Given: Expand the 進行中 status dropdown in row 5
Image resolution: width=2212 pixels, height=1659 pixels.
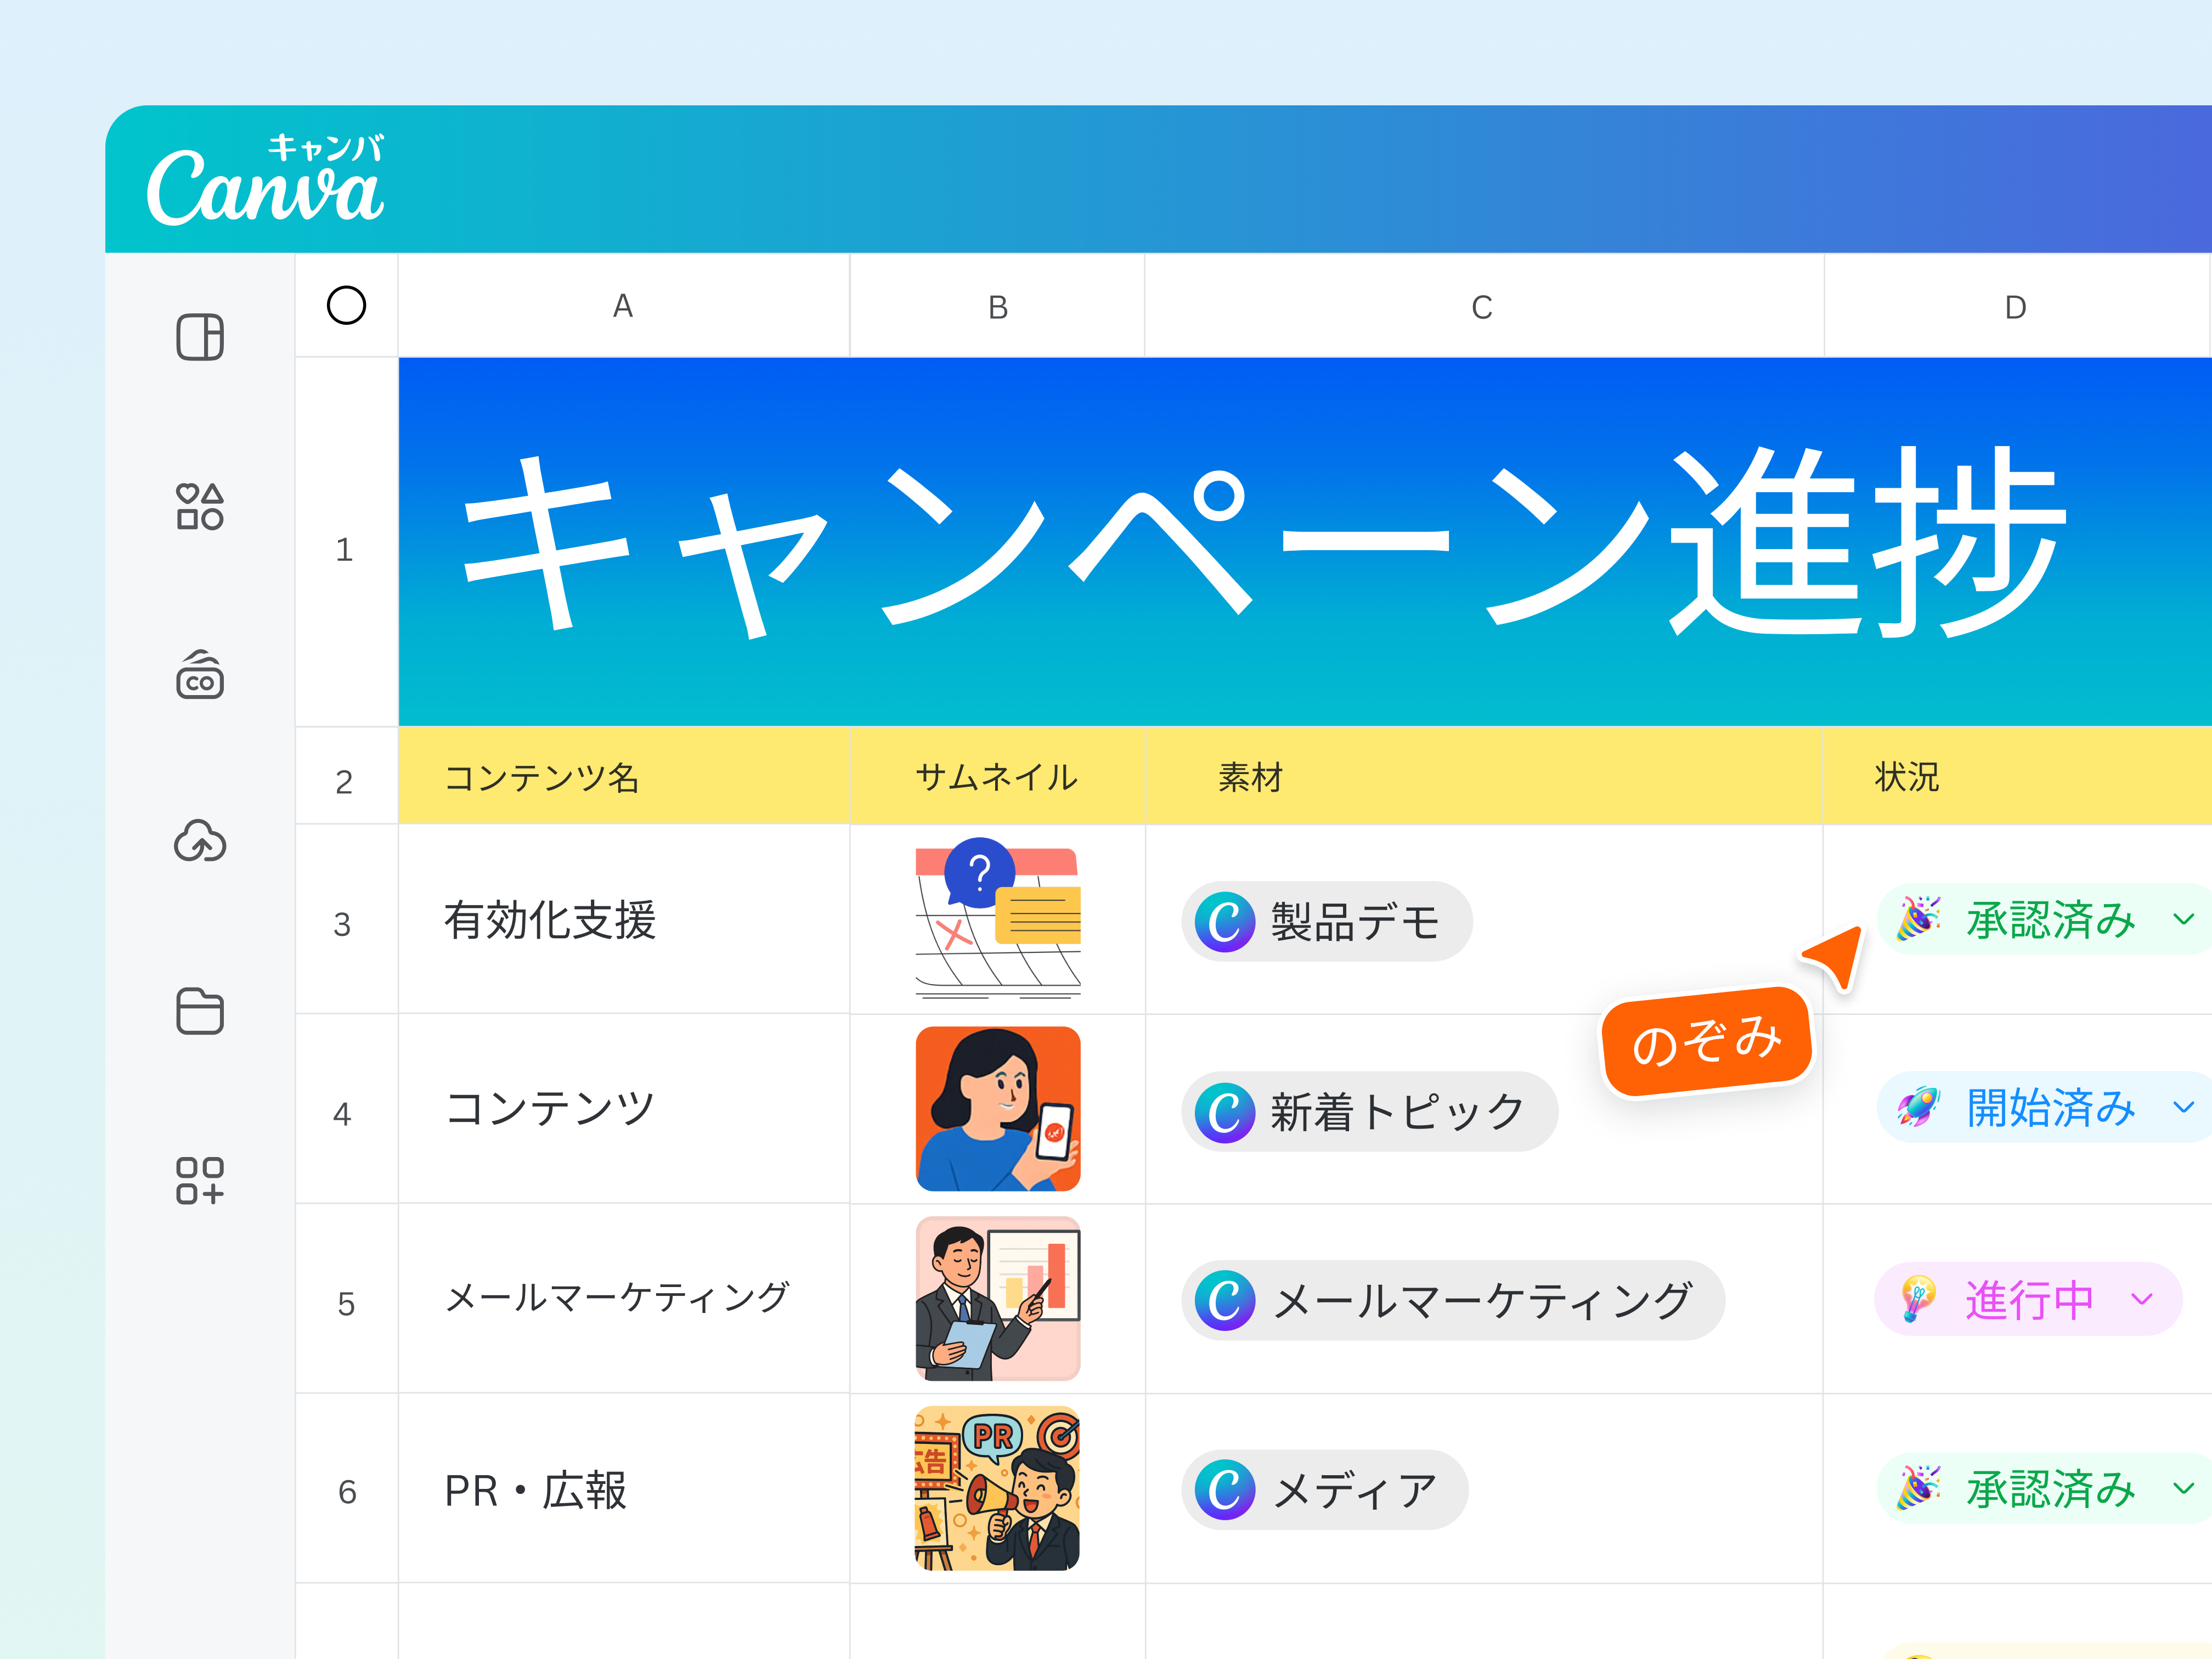Looking at the screenshot, I should (x=2142, y=1299).
